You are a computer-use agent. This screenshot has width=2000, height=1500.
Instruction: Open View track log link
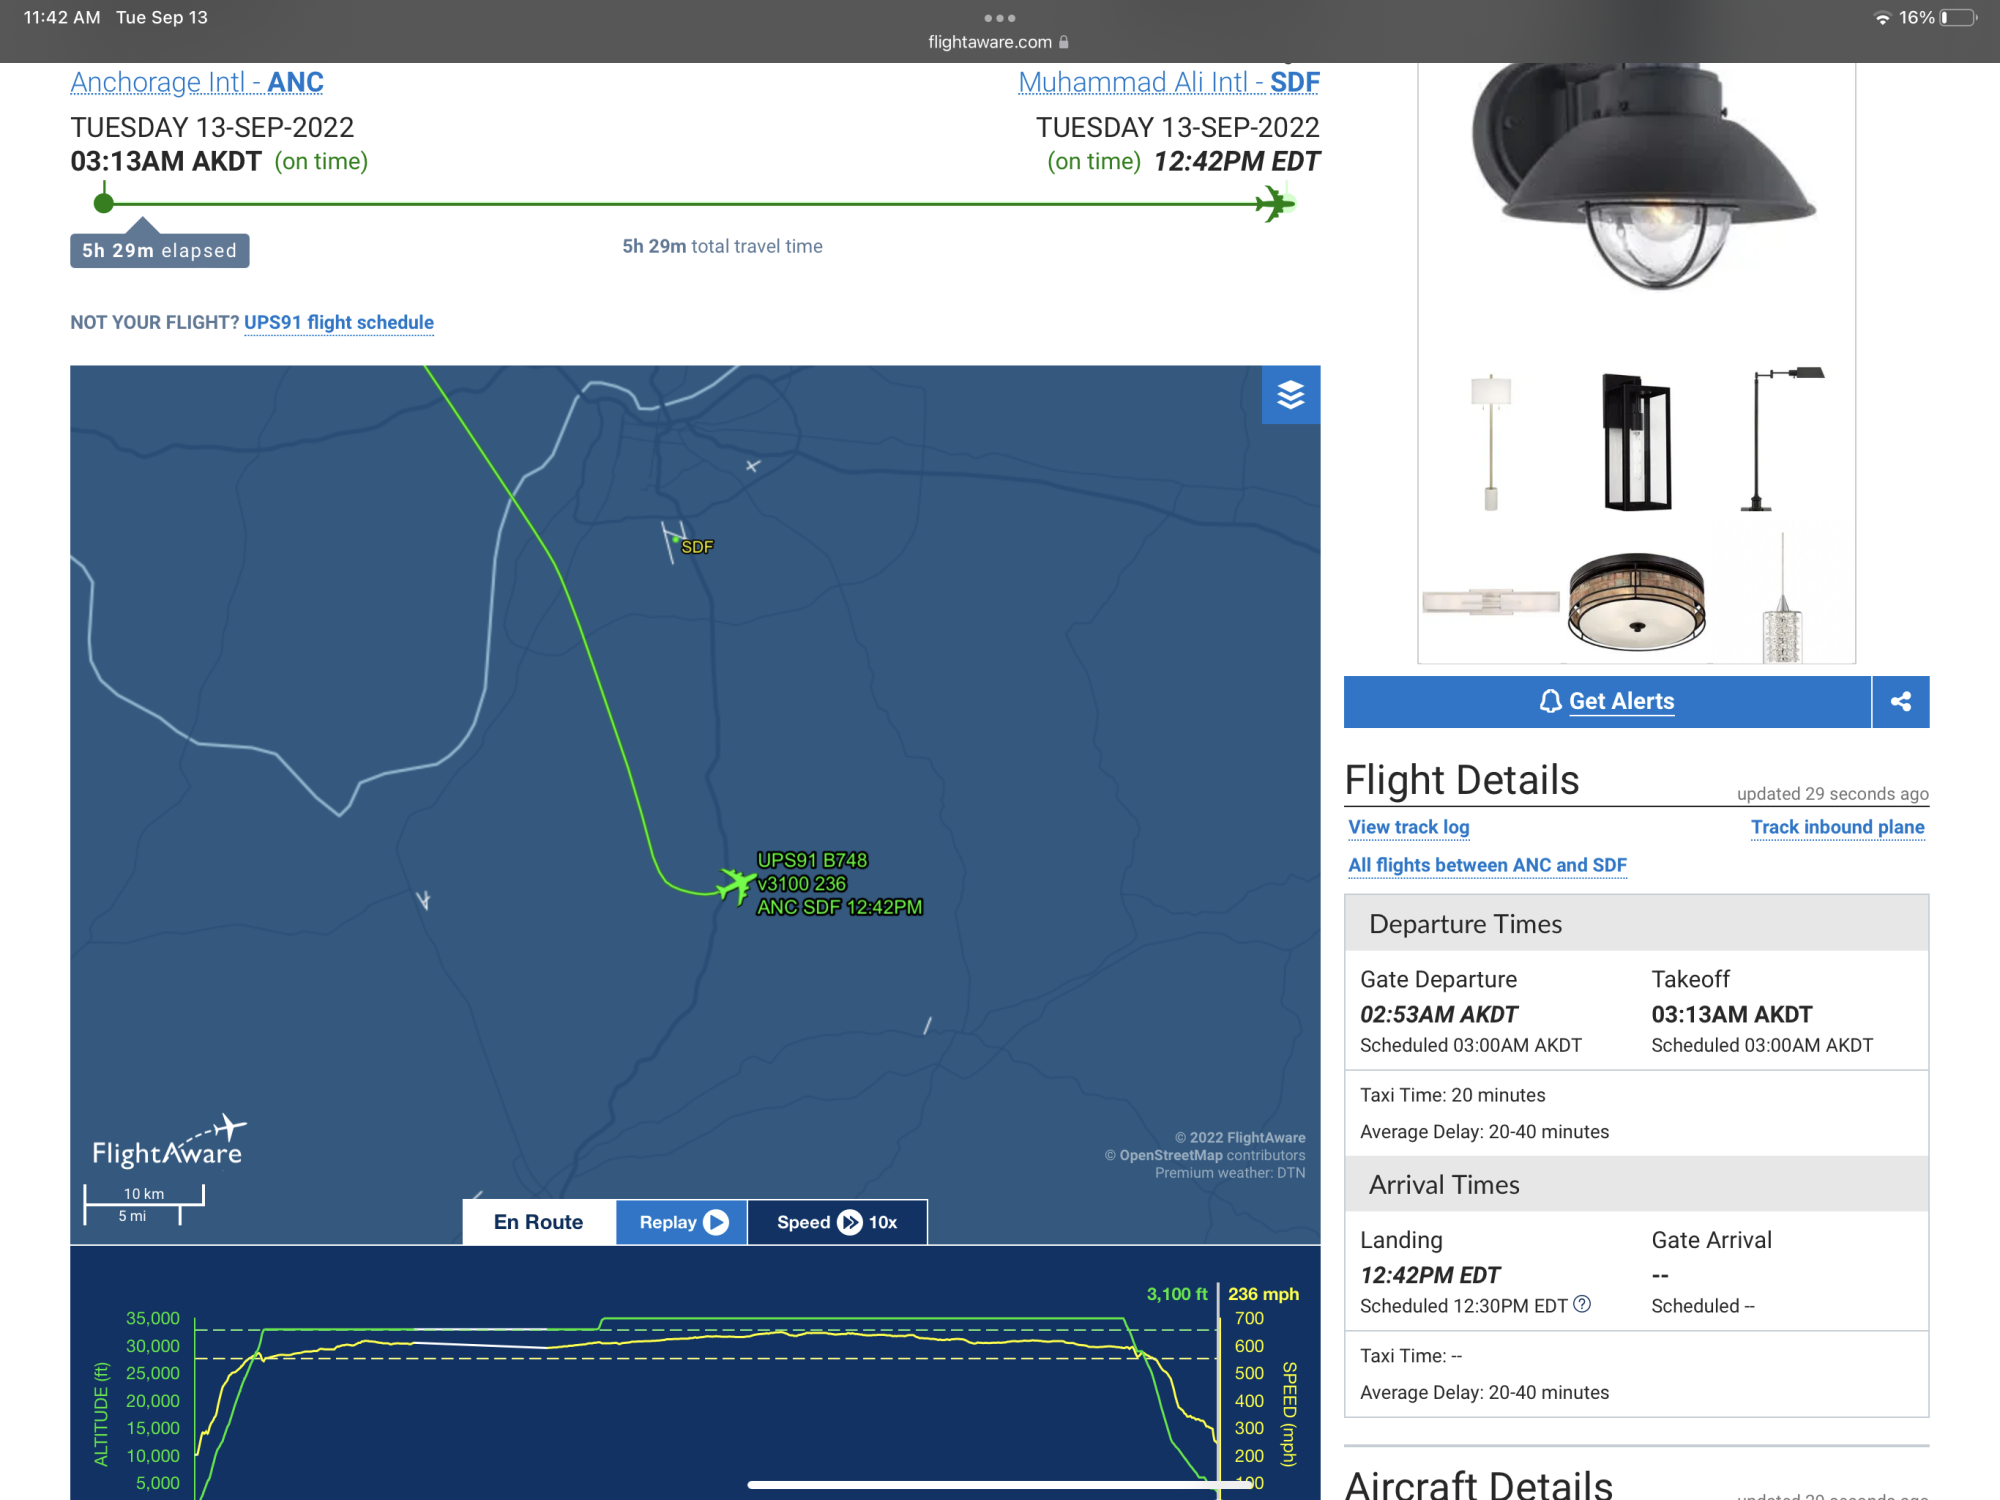click(x=1409, y=828)
